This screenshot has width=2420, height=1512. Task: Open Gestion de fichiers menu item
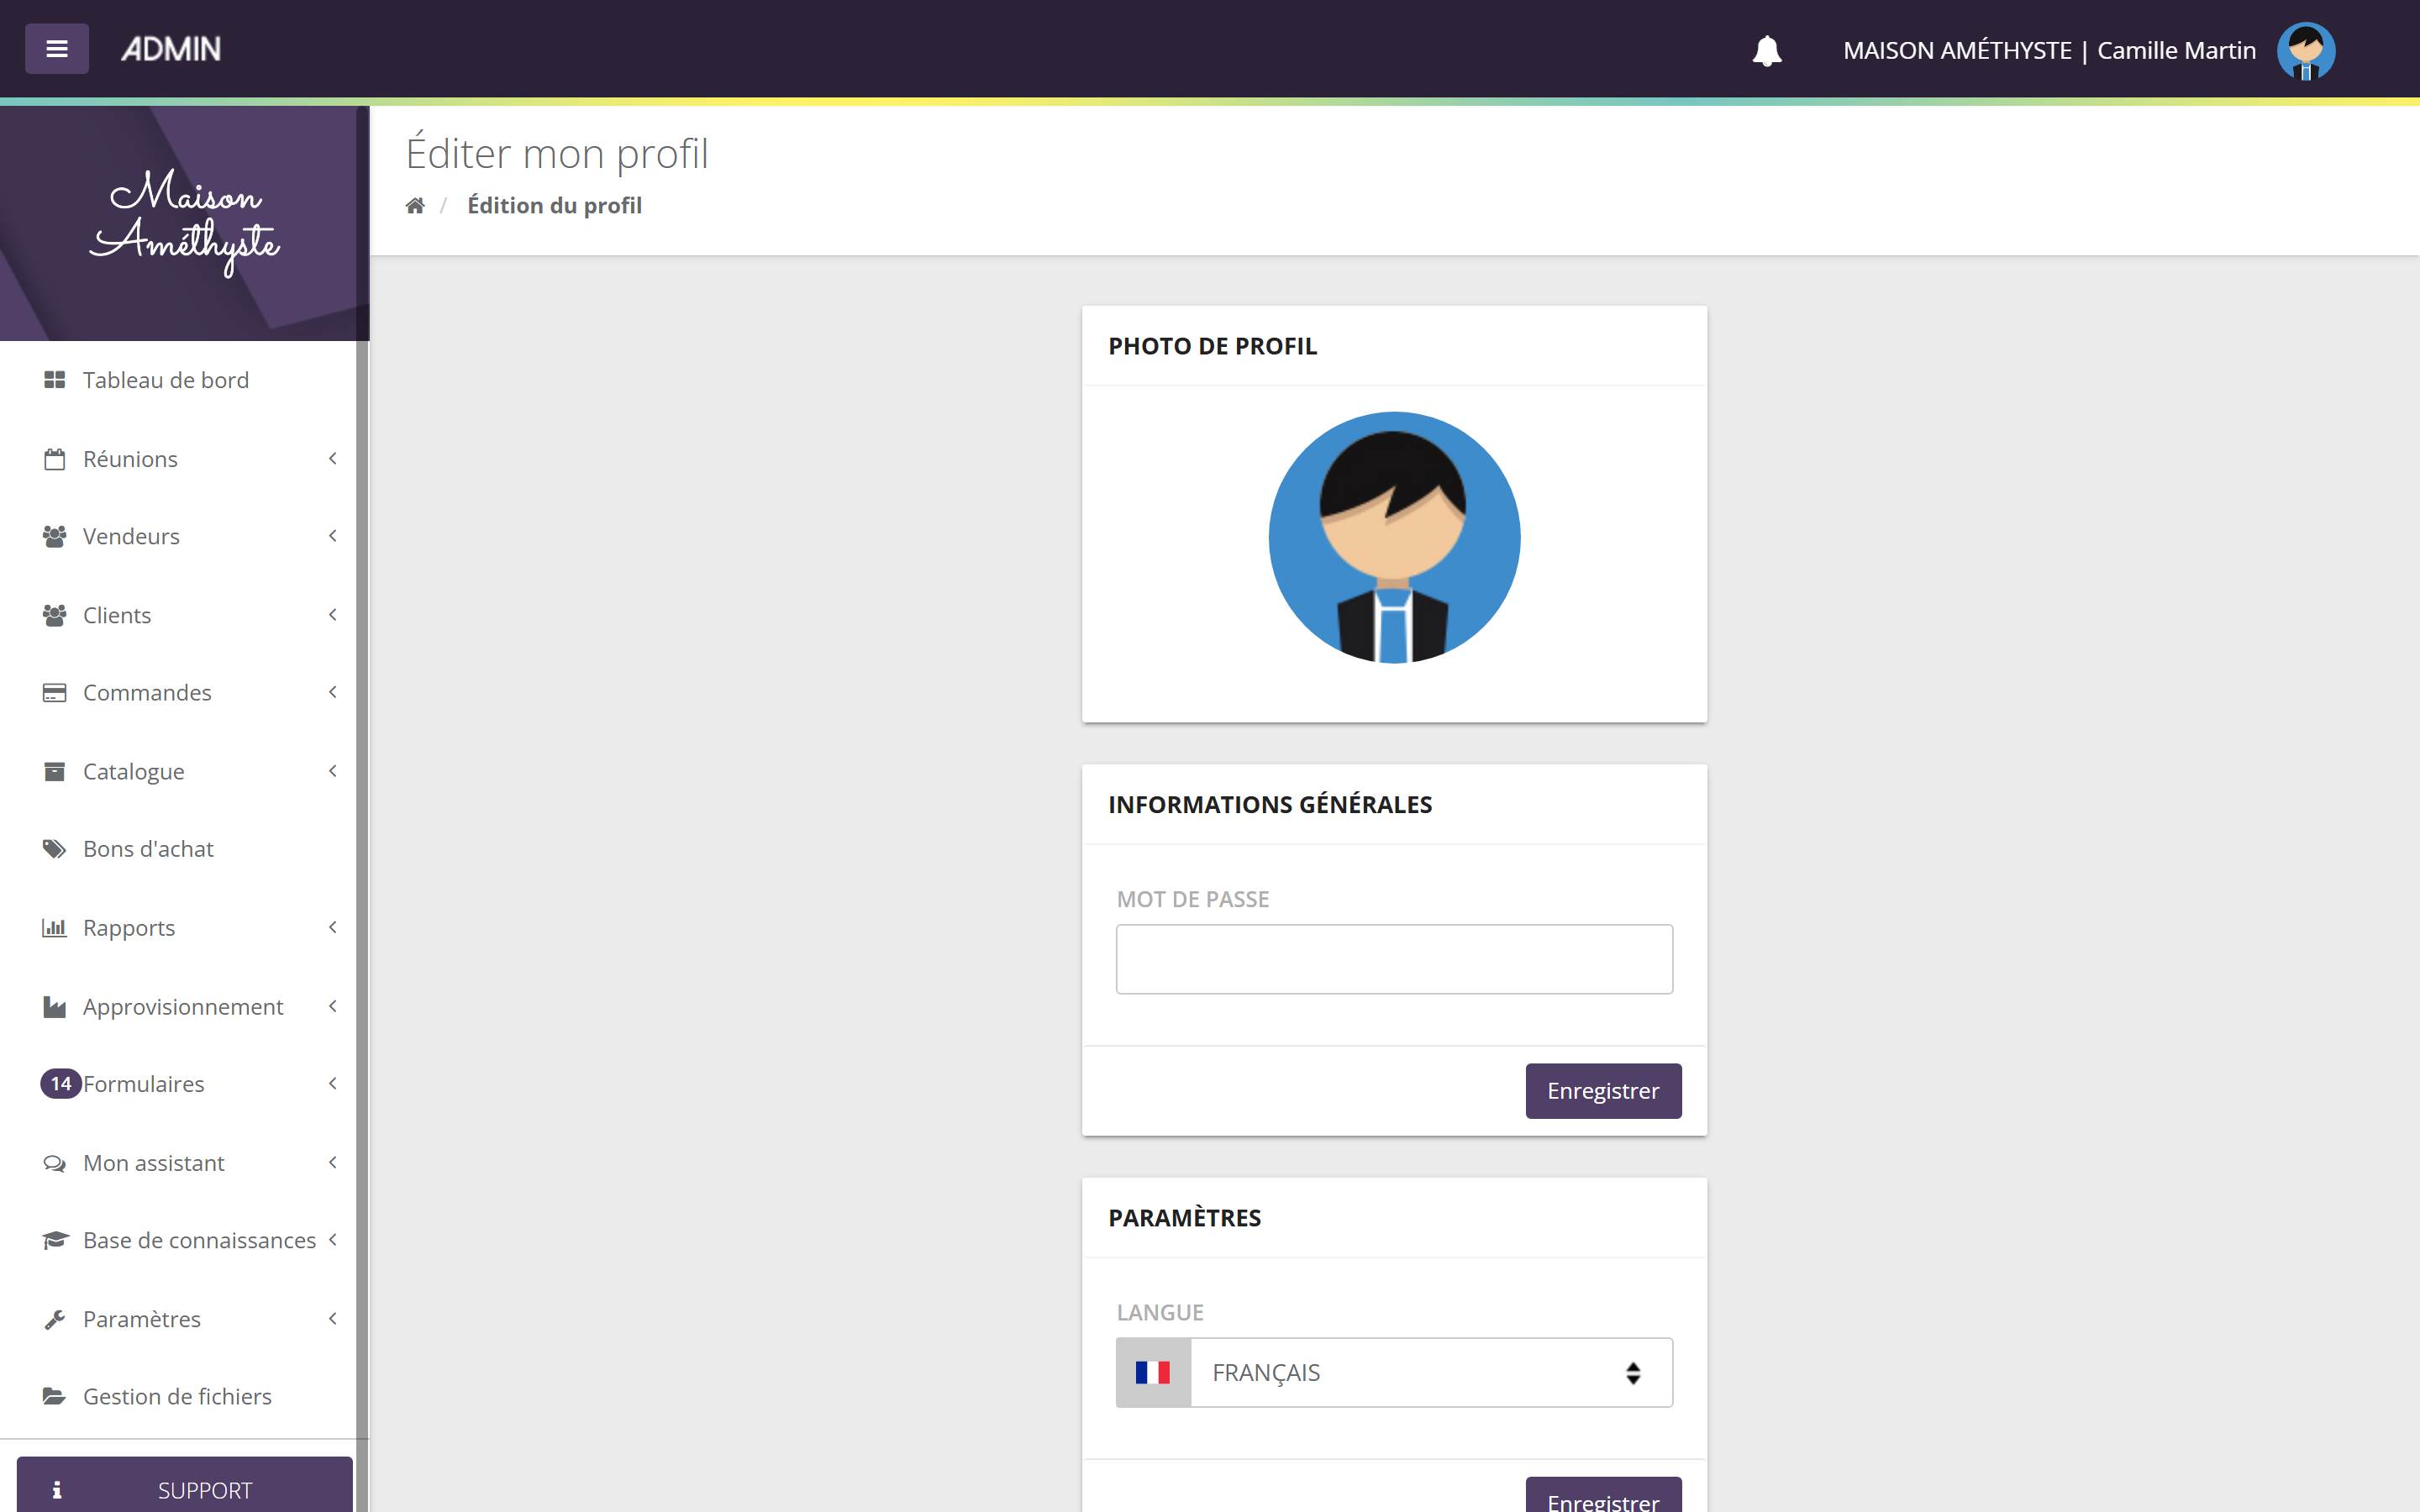click(x=178, y=1397)
